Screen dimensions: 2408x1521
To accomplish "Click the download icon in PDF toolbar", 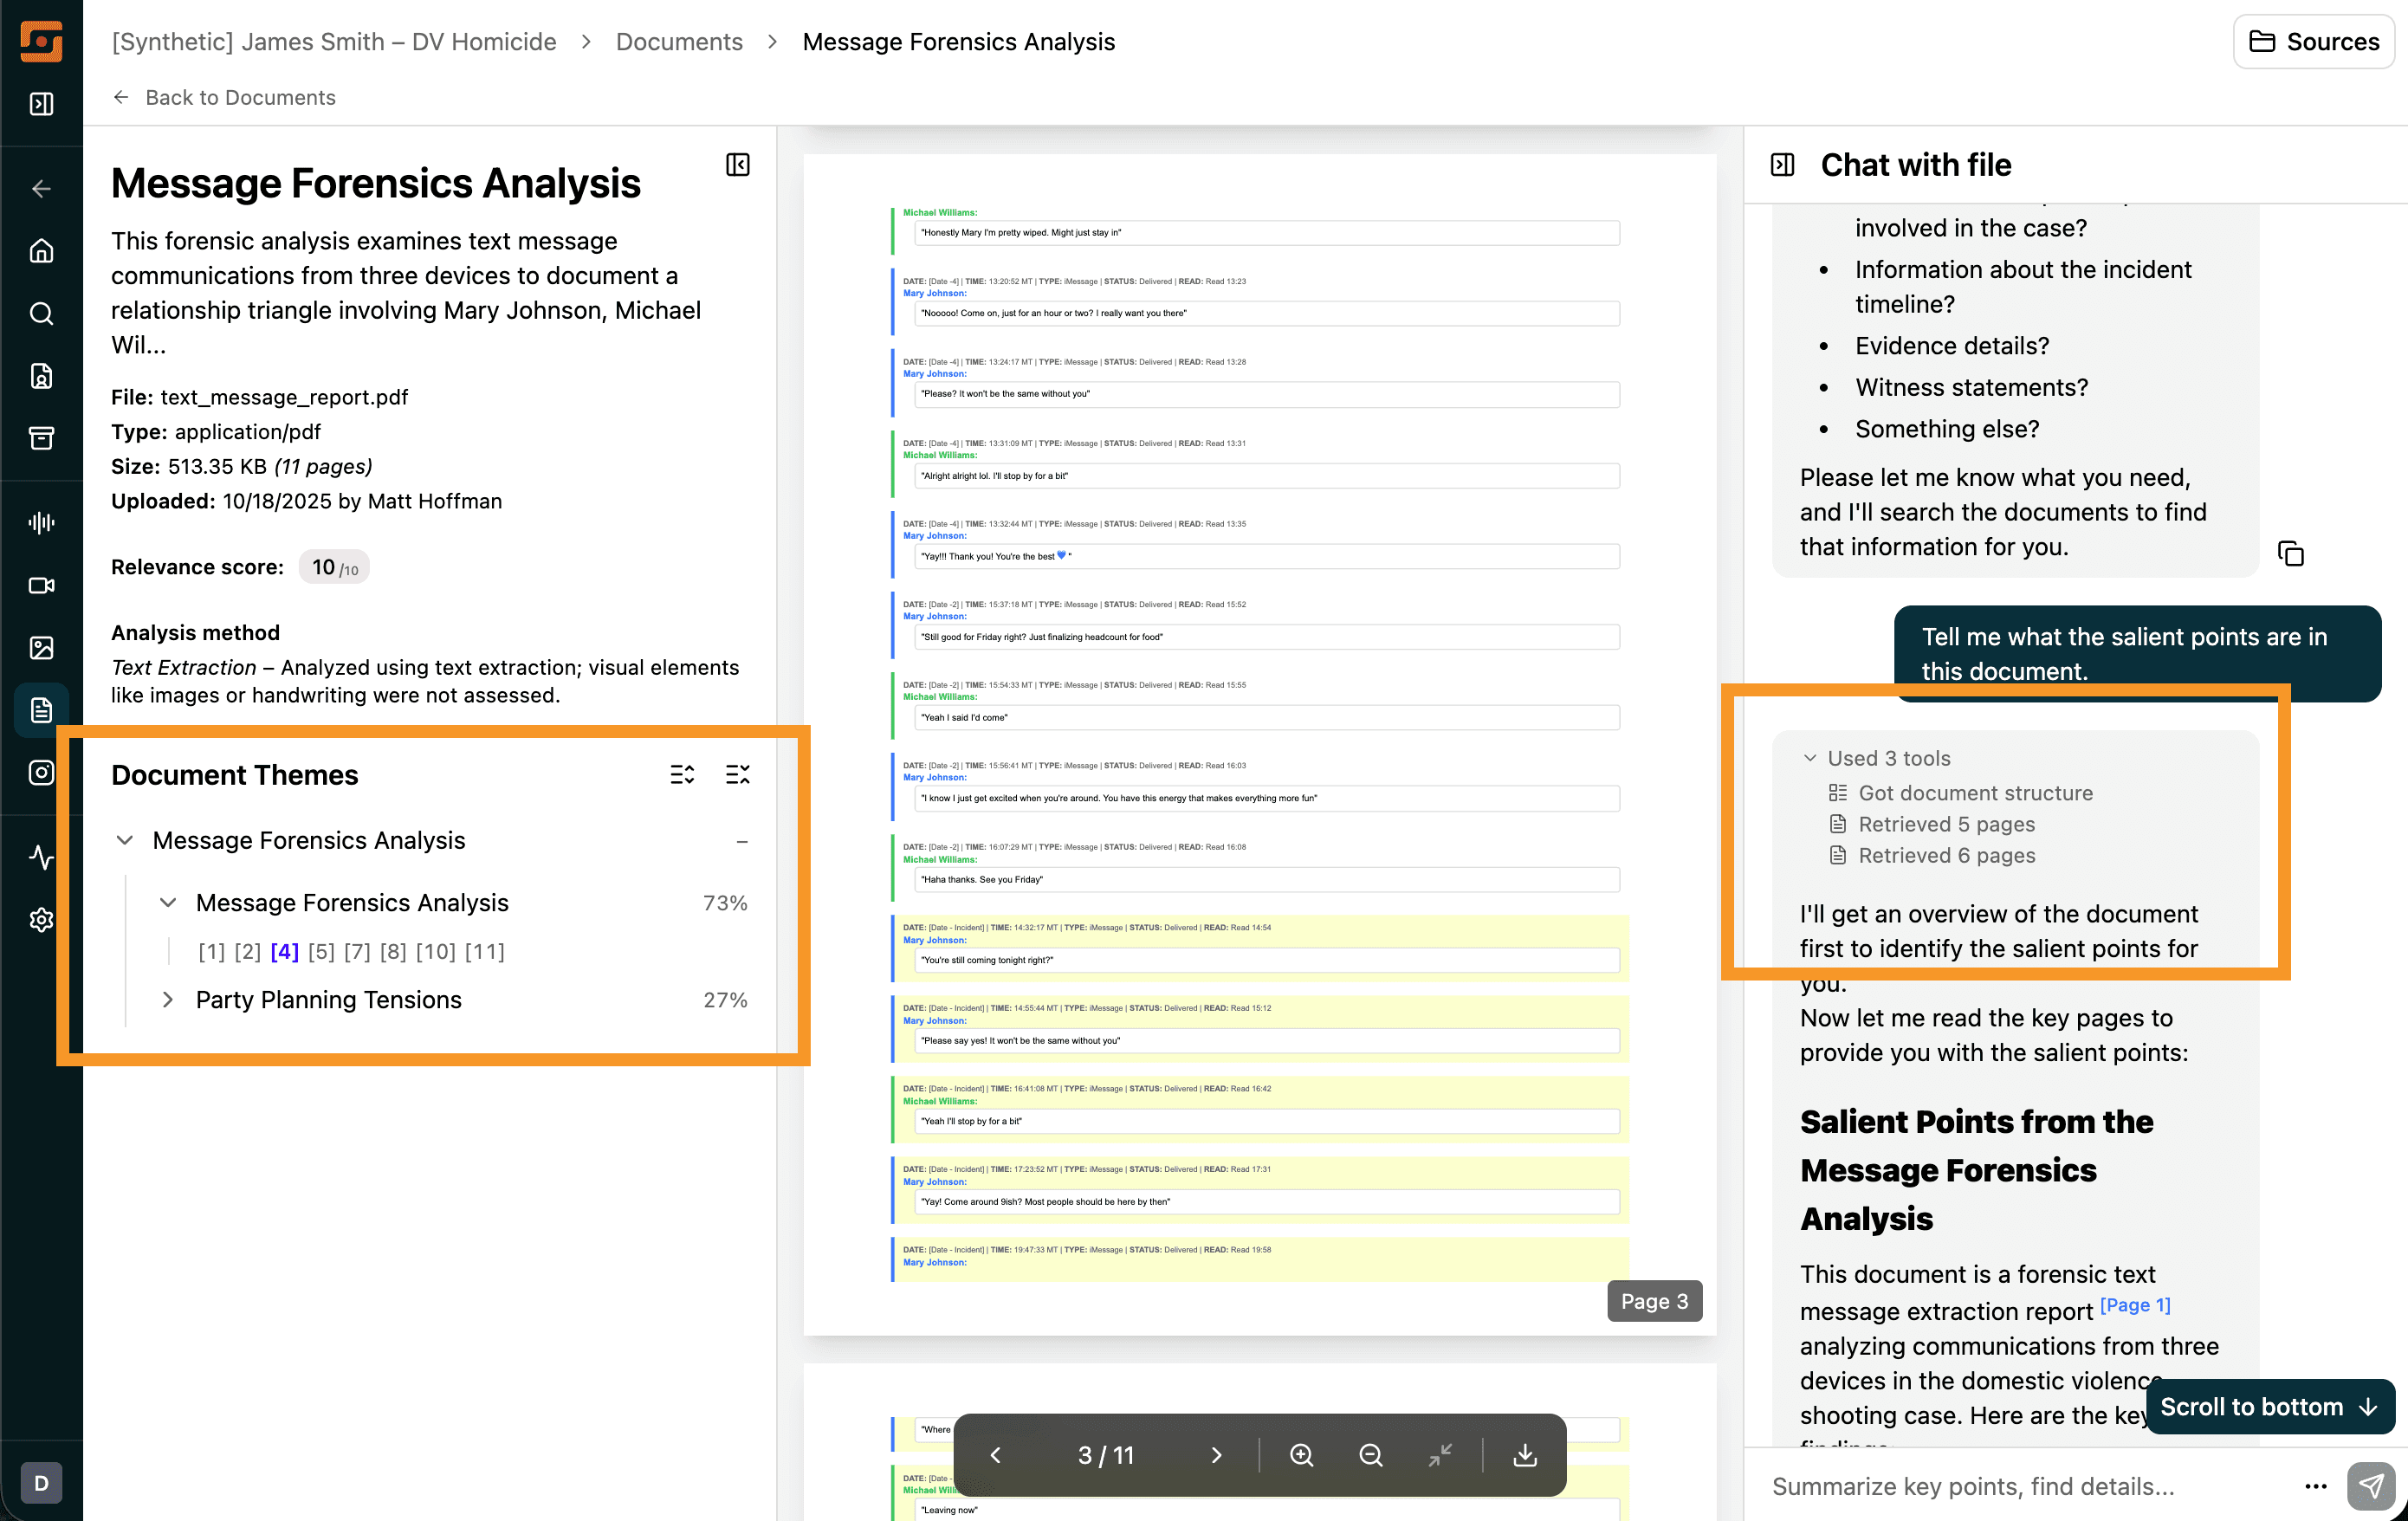I will (x=1524, y=1455).
